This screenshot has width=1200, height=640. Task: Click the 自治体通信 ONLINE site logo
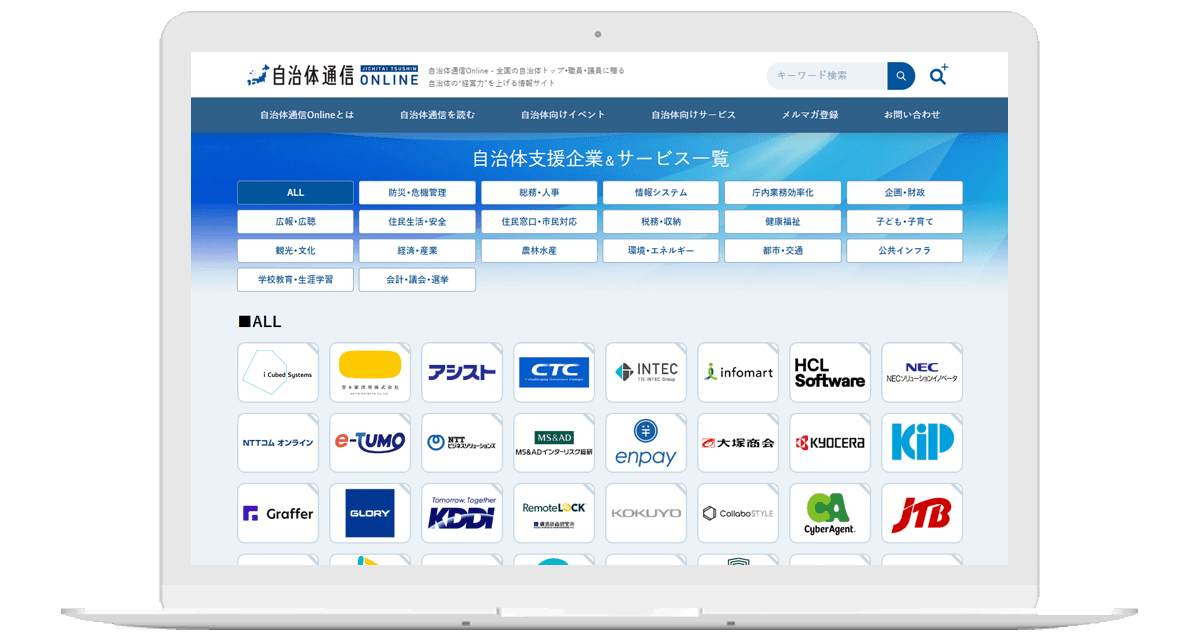[x=333, y=76]
